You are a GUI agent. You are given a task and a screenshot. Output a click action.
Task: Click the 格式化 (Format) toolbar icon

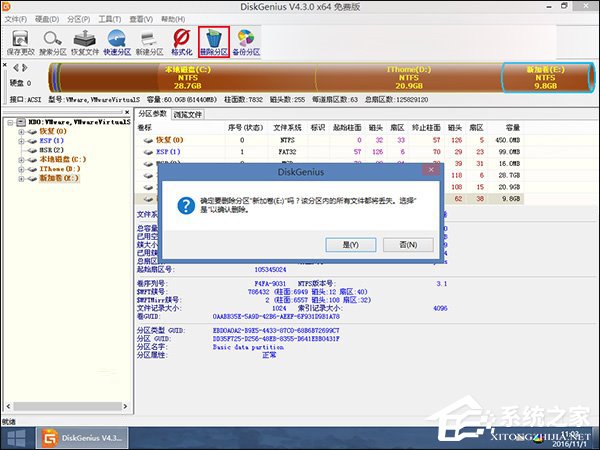click(x=182, y=40)
